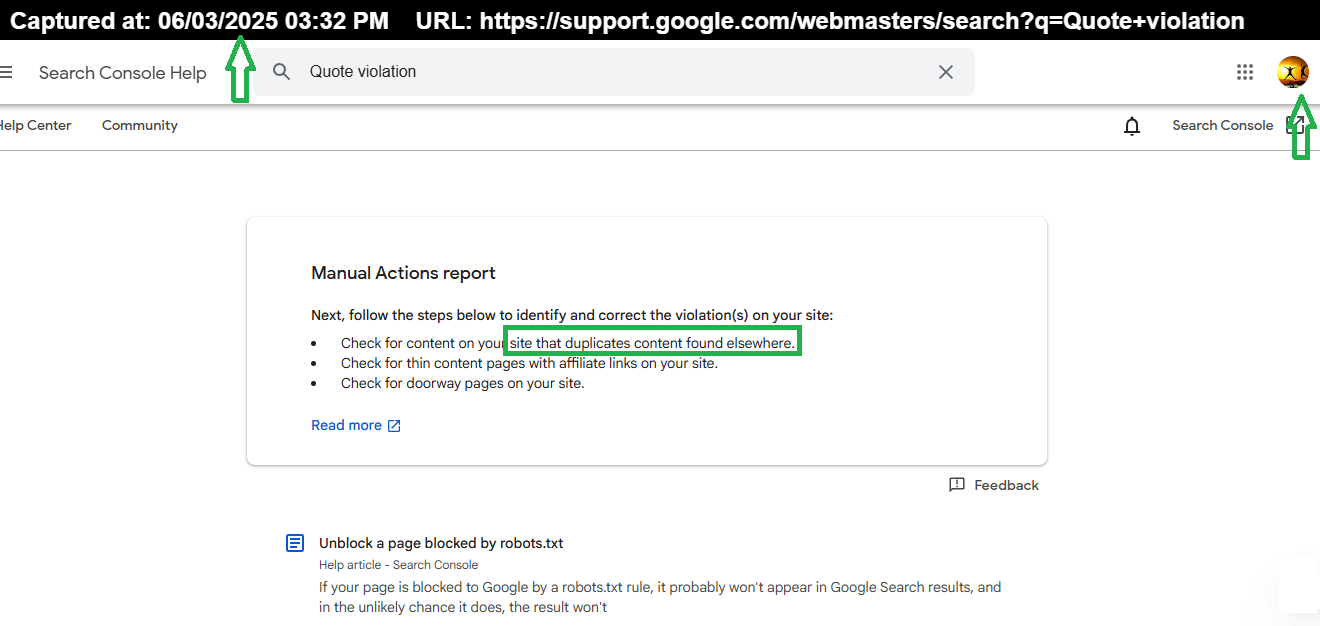
Task: Open notifications bell
Action: tap(1132, 126)
